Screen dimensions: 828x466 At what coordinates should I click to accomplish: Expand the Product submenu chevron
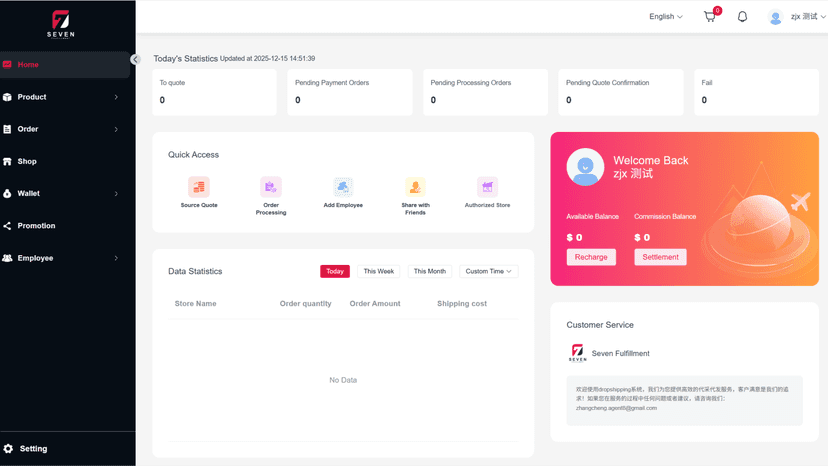[x=116, y=97]
